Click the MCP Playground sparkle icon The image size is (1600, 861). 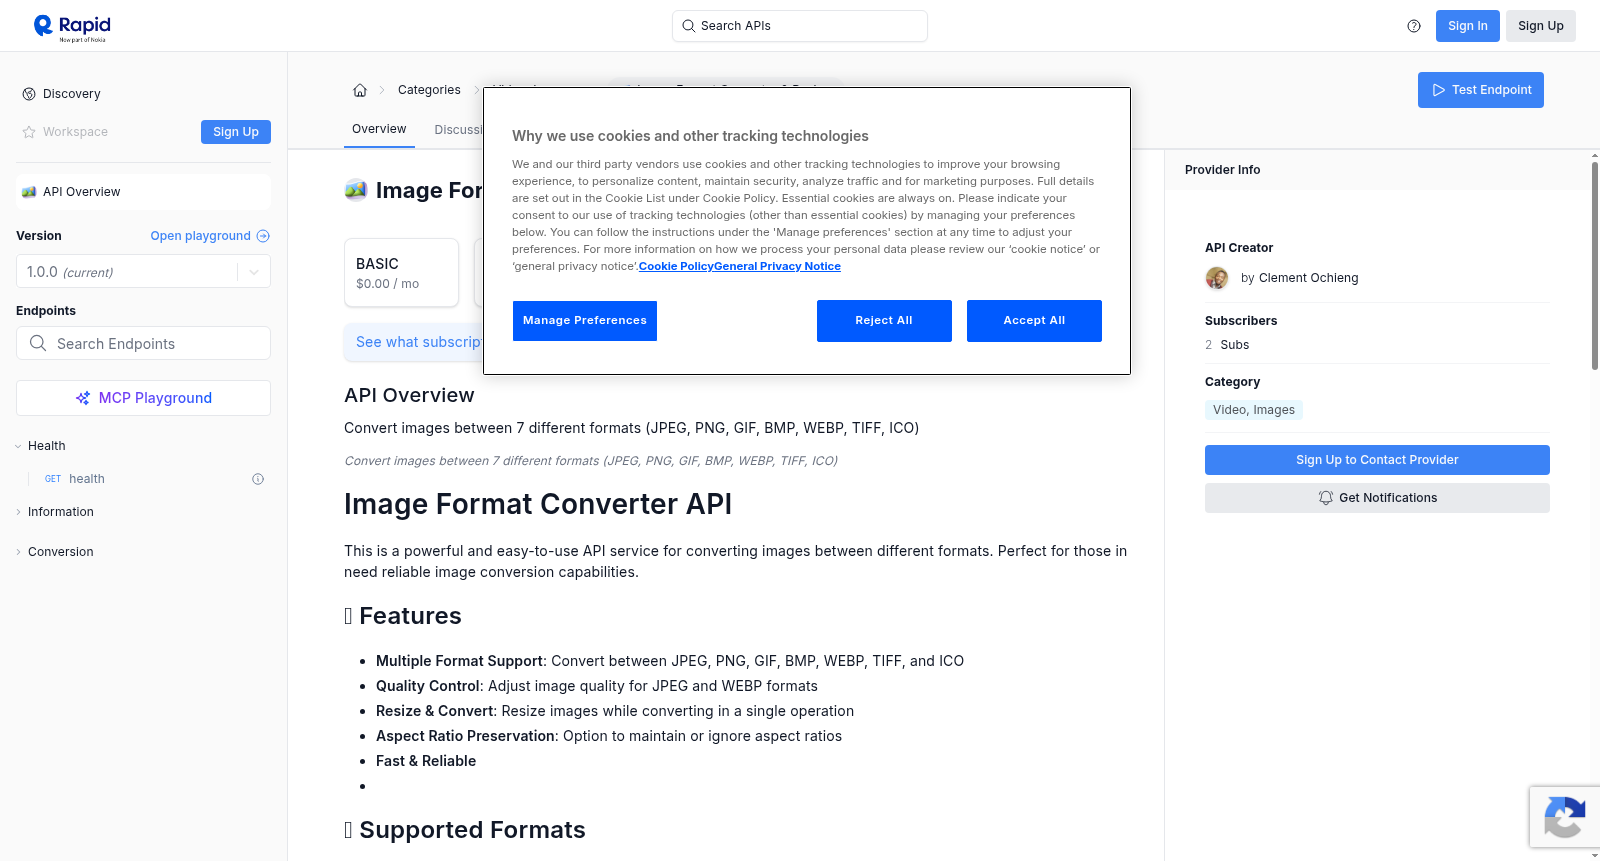(83, 398)
